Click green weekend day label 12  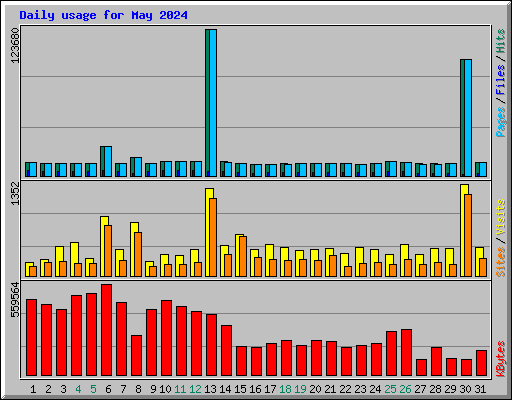[195, 389]
